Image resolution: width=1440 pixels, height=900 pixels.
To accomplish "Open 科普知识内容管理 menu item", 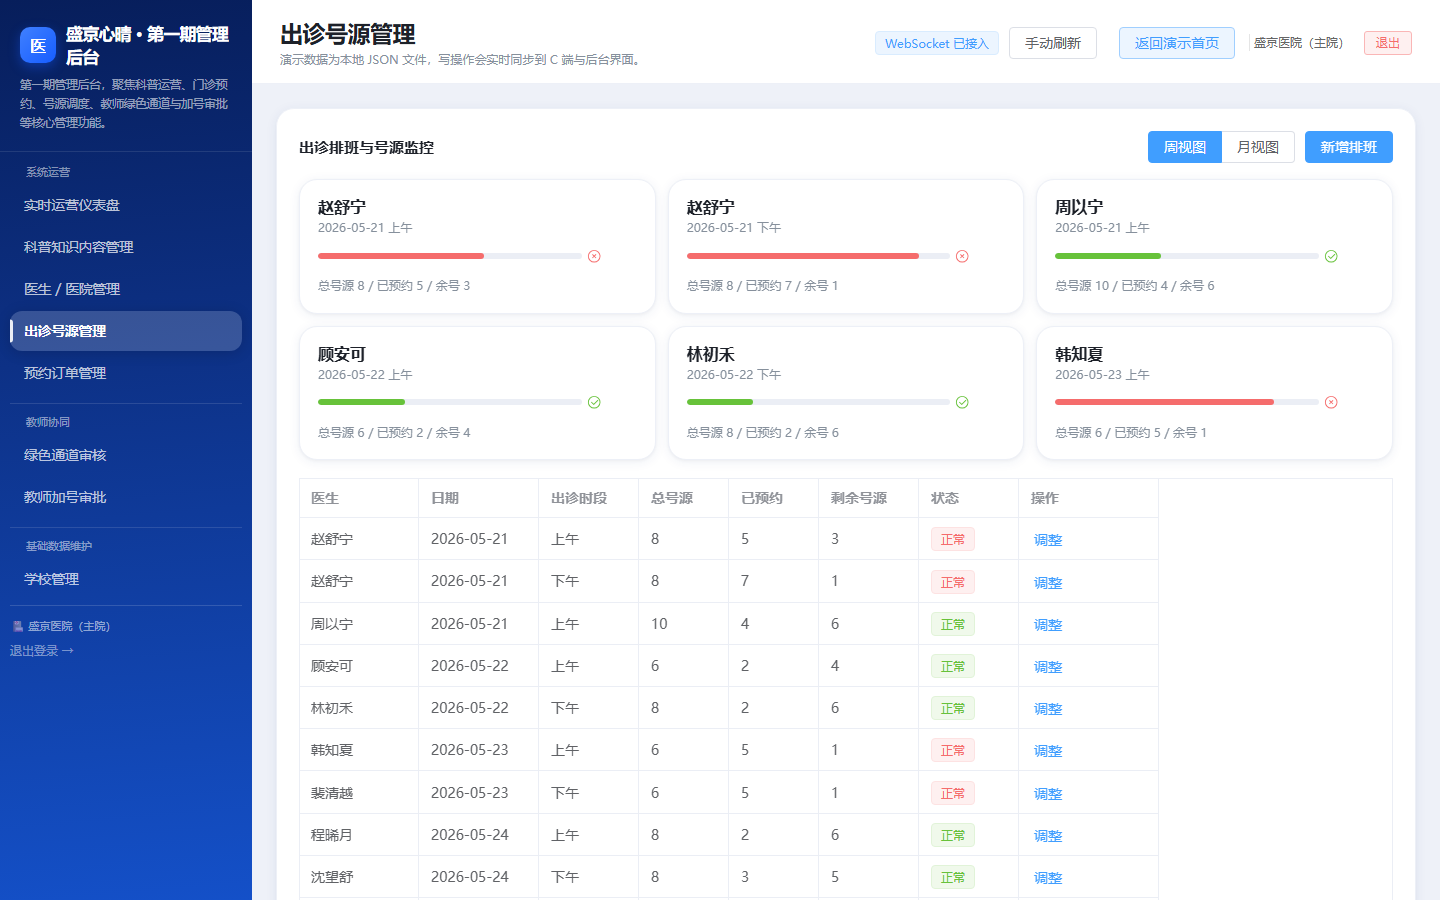I will [x=126, y=247].
